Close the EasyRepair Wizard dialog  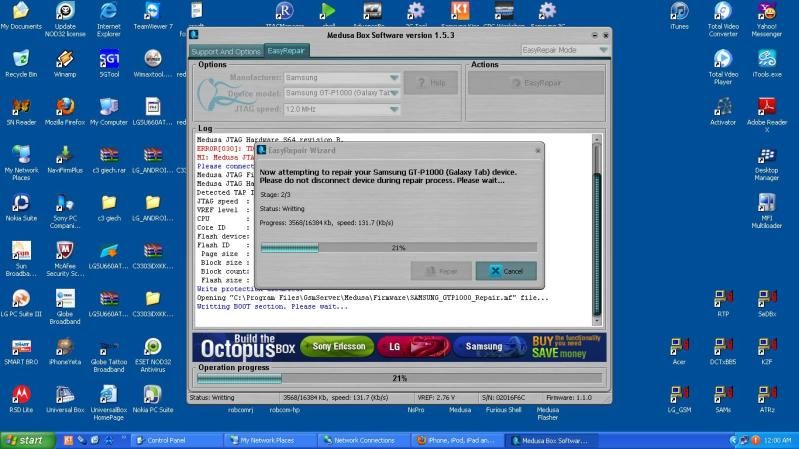[x=538, y=150]
